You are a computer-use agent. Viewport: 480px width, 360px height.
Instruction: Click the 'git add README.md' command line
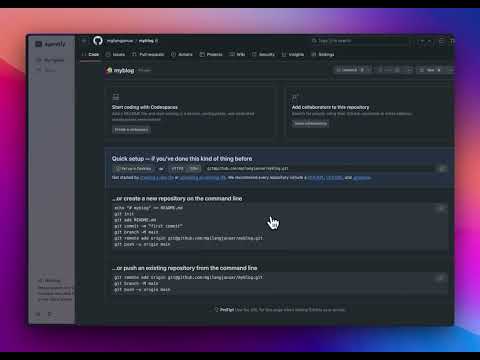coord(135,220)
